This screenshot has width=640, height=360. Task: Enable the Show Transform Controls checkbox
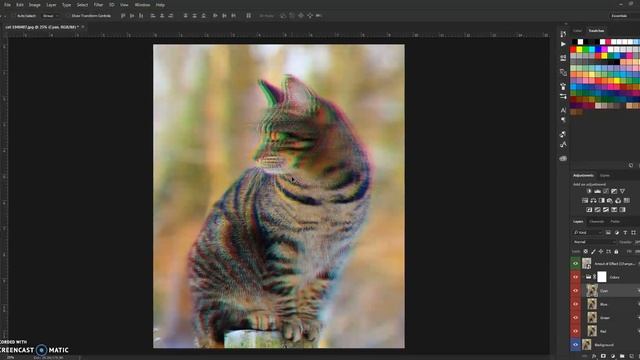coord(68,16)
